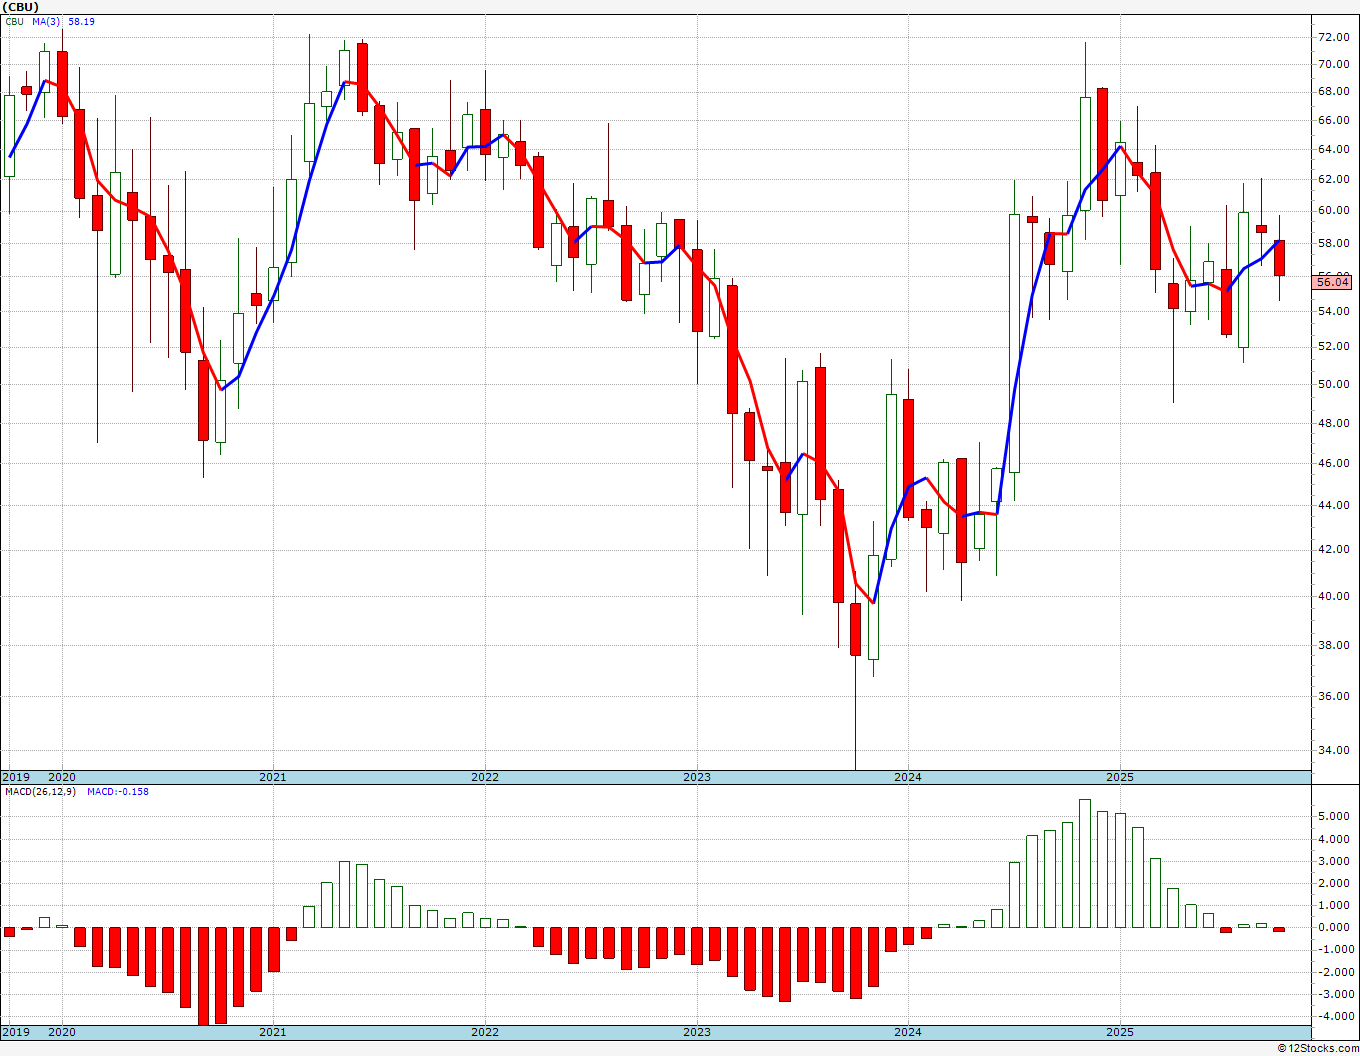Viewport: 1360px width, 1056px height.
Task: Click the 62.00 price axis label
Action: pos(1333,180)
